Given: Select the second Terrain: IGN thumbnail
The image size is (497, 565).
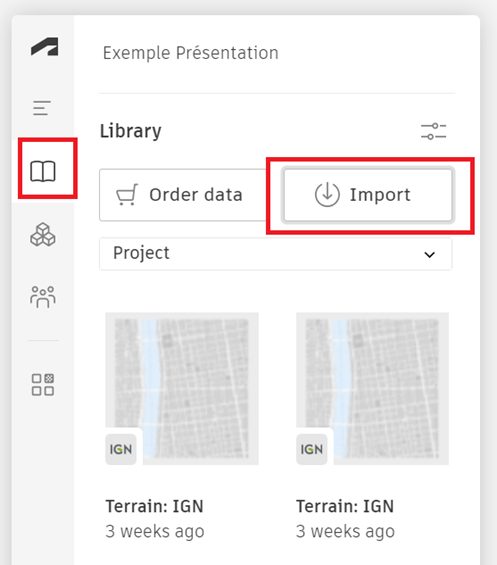Looking at the screenshot, I should click(372, 389).
